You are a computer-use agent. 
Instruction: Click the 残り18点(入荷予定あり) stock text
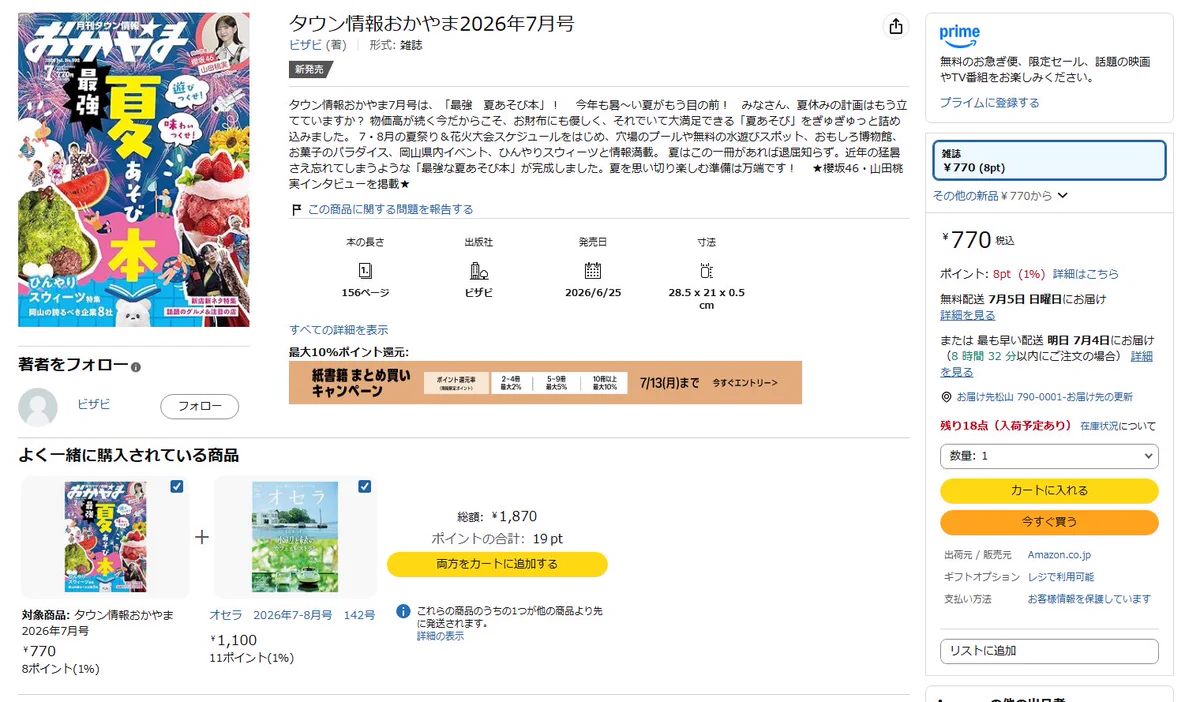coord(1006,425)
